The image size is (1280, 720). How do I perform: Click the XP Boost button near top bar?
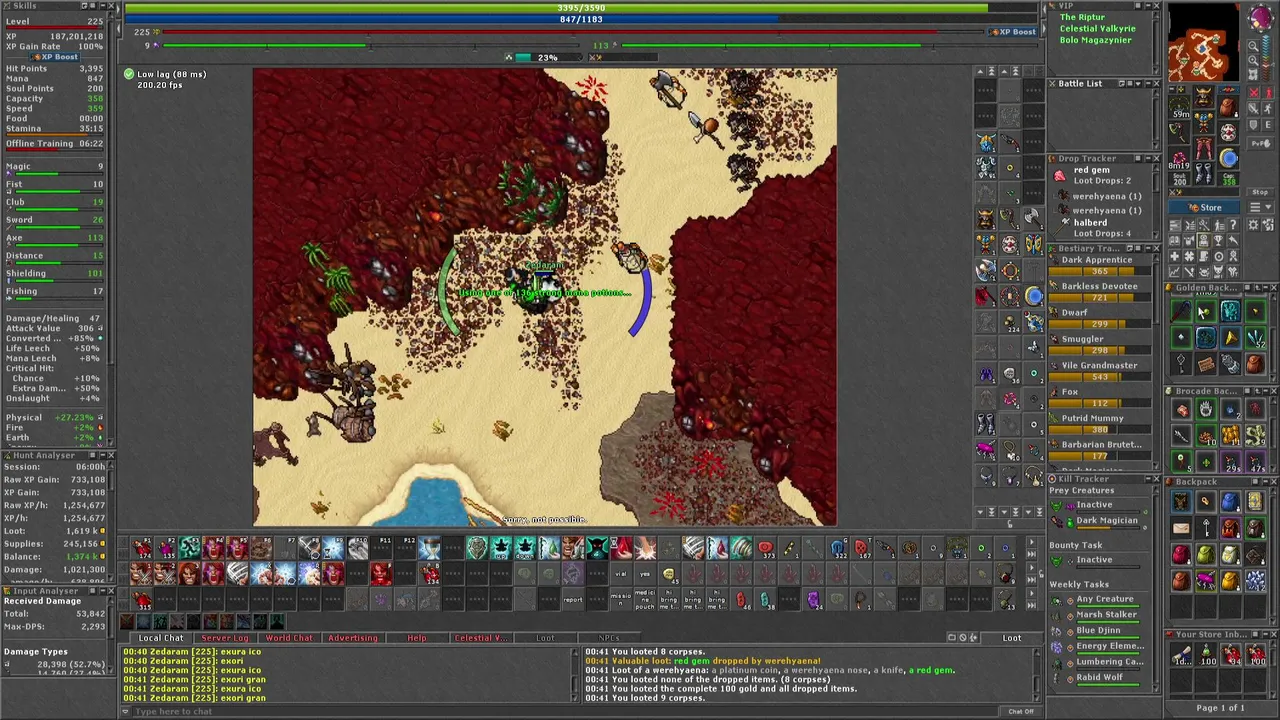[1012, 32]
